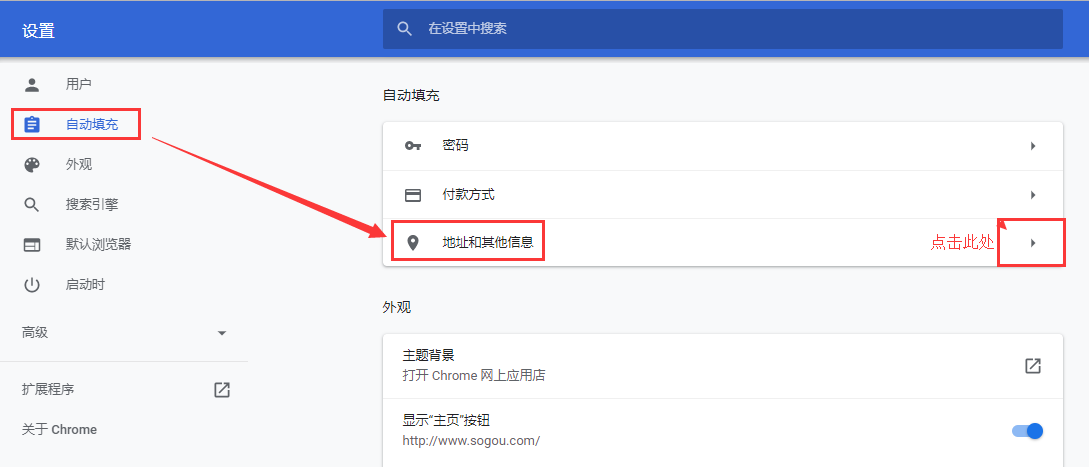Select 默认浏览器 in the sidebar menu
Image resolution: width=1089 pixels, height=467 pixels.
click(99, 244)
